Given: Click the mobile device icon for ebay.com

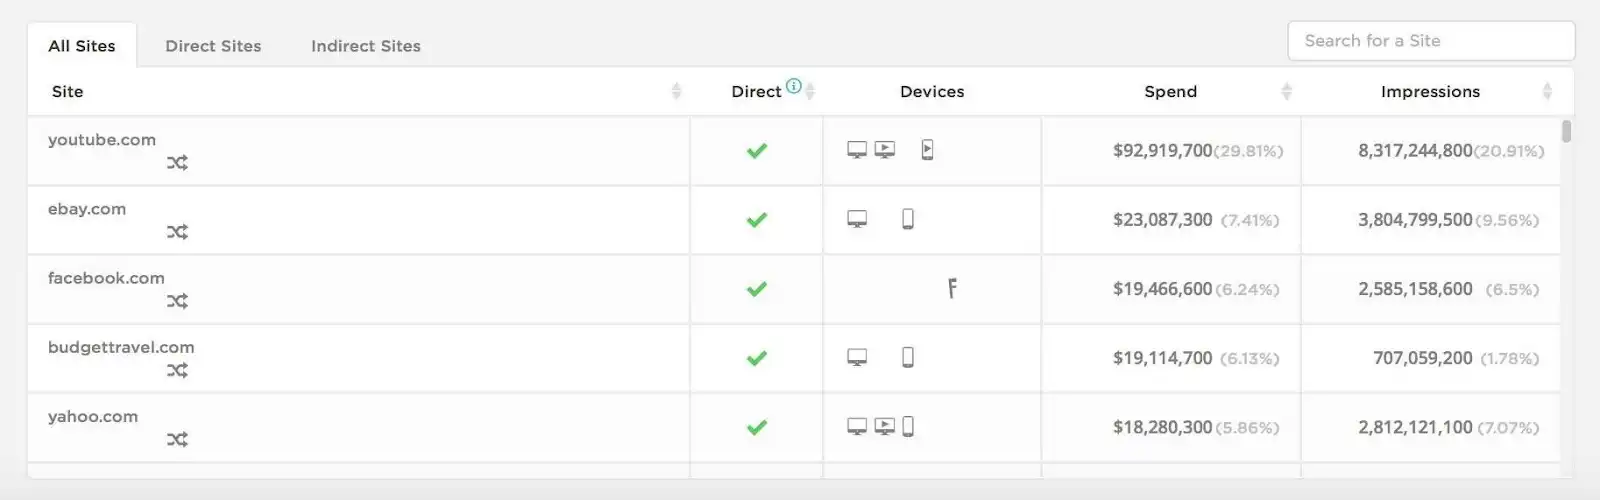Looking at the screenshot, I should 908,219.
